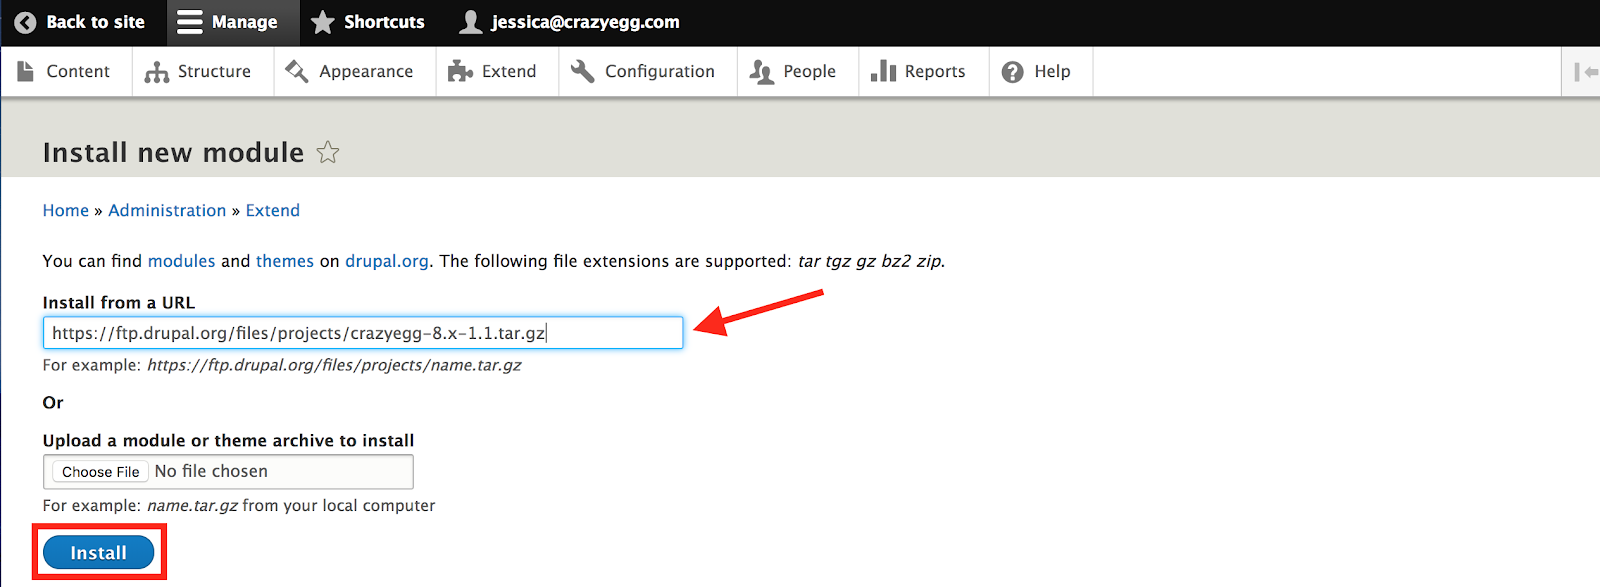Open the Content admin menu
This screenshot has width=1600, height=587.
click(x=66, y=71)
